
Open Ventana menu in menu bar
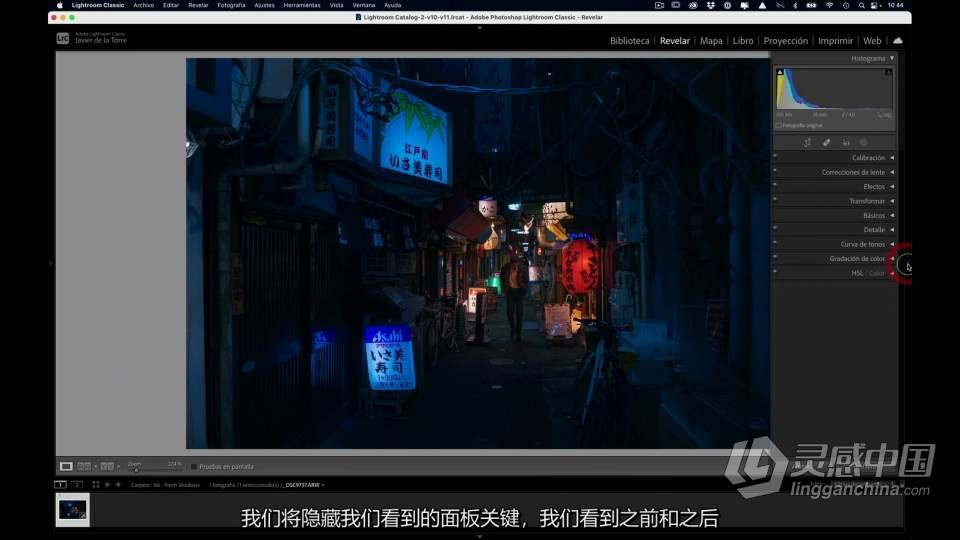click(364, 5)
